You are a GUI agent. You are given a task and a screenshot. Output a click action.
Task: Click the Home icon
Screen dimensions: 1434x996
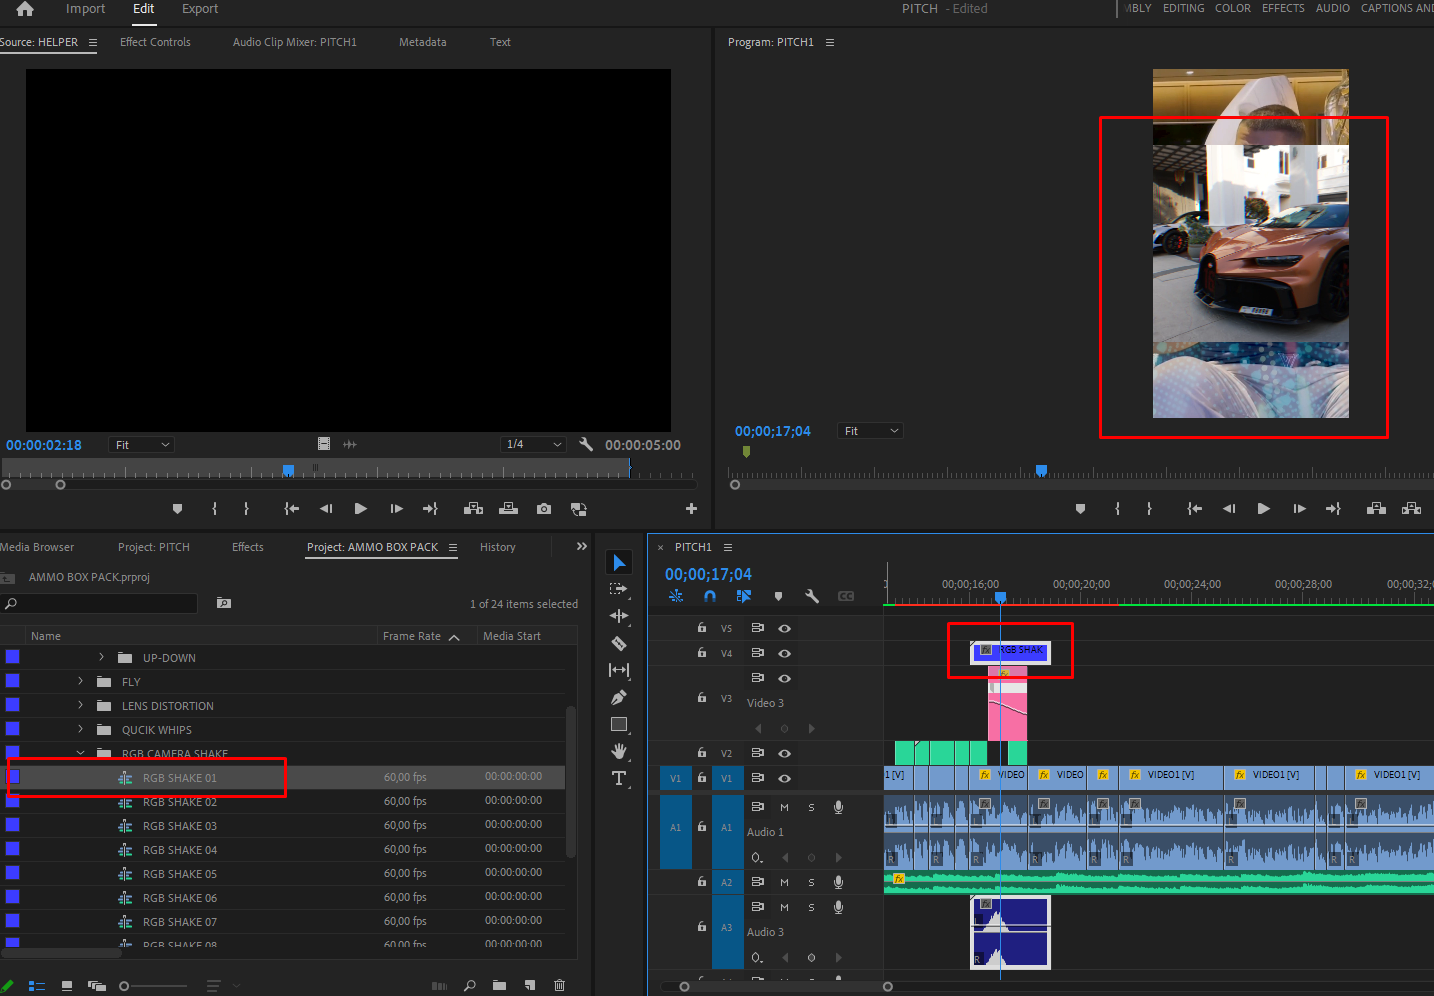click(x=25, y=9)
